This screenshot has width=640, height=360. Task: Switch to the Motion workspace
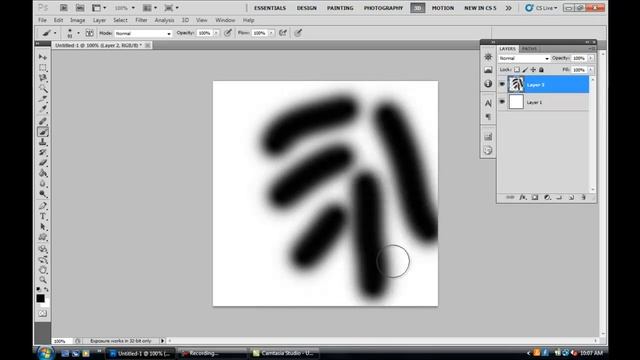(x=443, y=8)
